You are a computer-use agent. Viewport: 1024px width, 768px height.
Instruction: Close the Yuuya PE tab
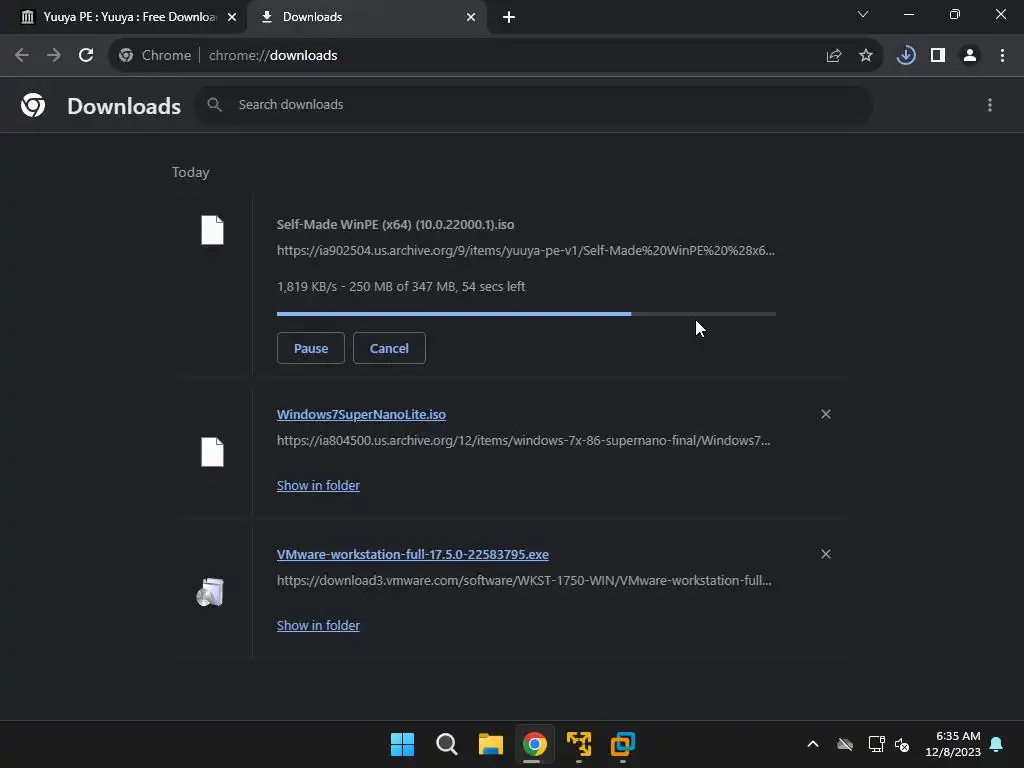232,17
